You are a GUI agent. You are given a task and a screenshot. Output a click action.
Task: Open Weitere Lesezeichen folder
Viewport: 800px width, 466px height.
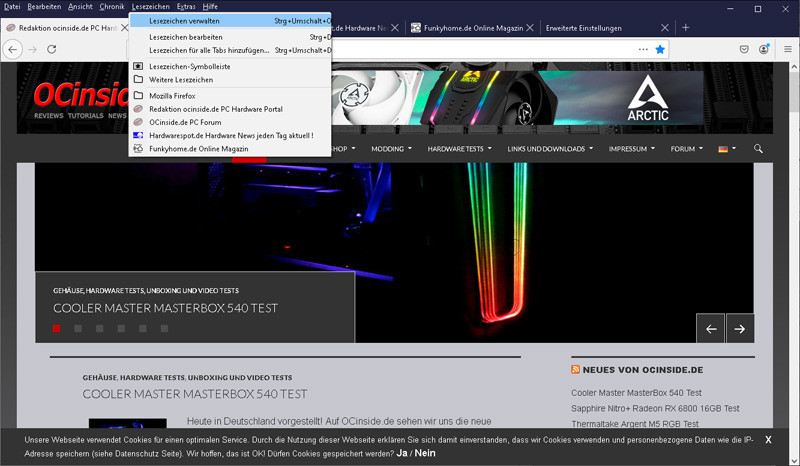click(x=230, y=80)
